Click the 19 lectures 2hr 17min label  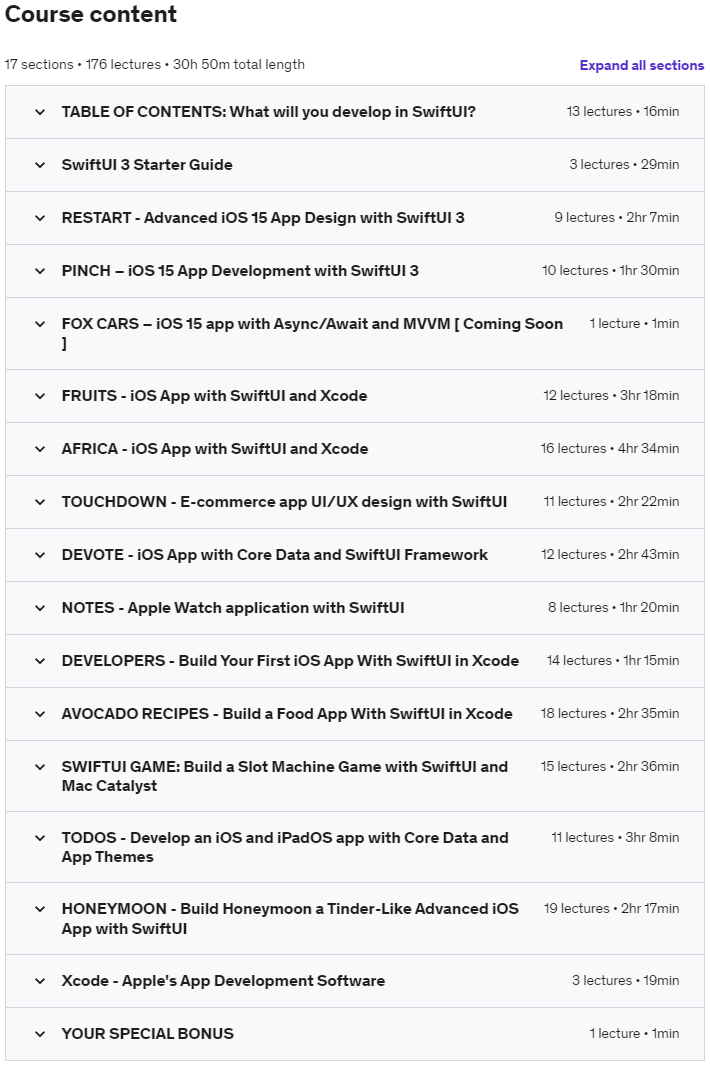[611, 909]
